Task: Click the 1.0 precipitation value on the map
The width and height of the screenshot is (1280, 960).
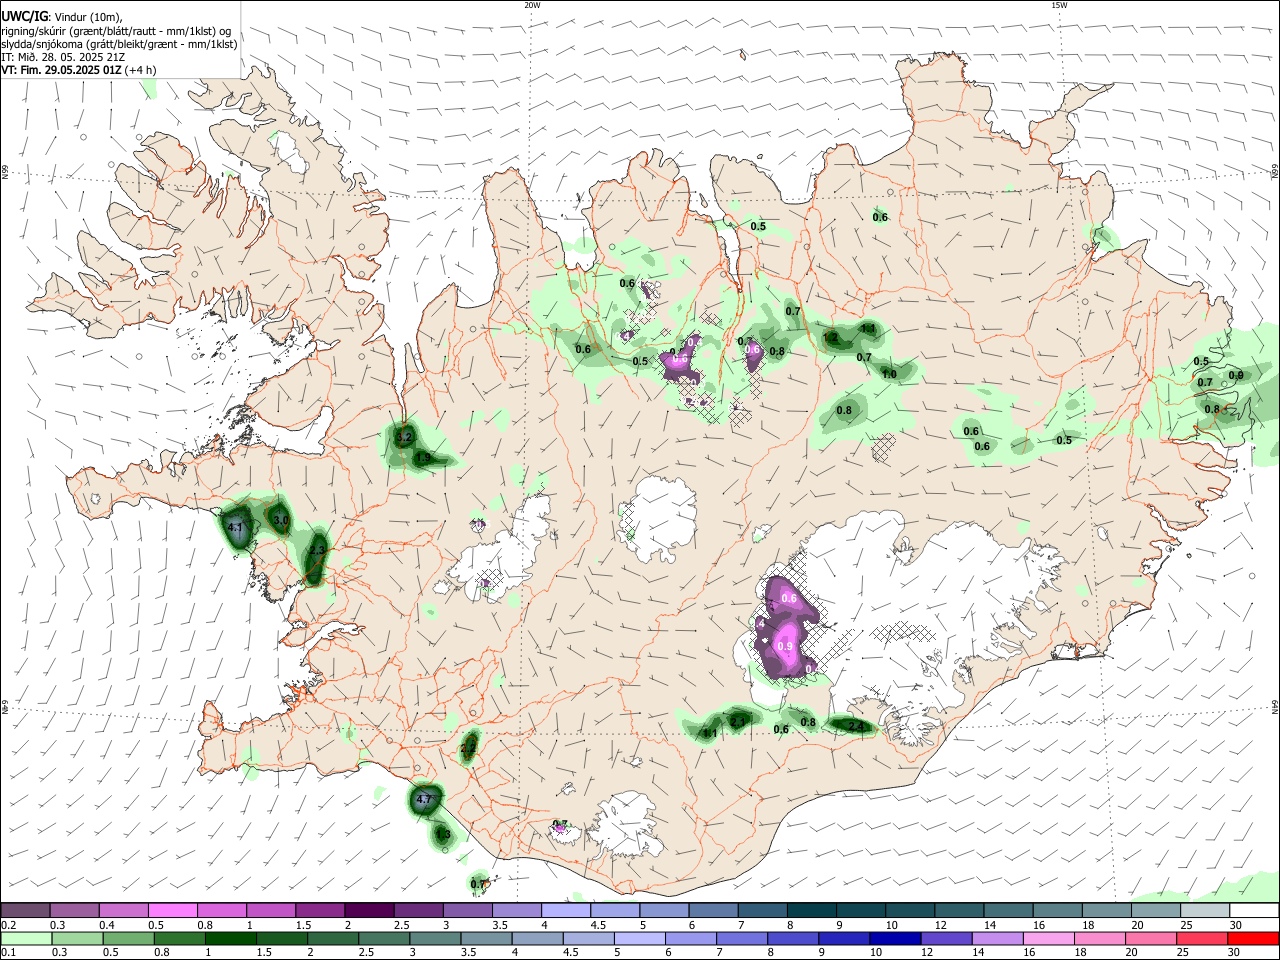Action: point(889,373)
